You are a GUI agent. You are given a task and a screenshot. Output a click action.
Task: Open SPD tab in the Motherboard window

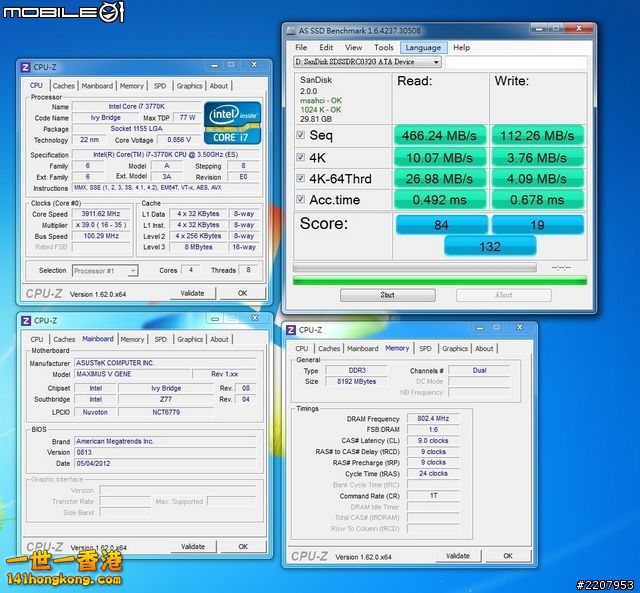[x=160, y=339]
